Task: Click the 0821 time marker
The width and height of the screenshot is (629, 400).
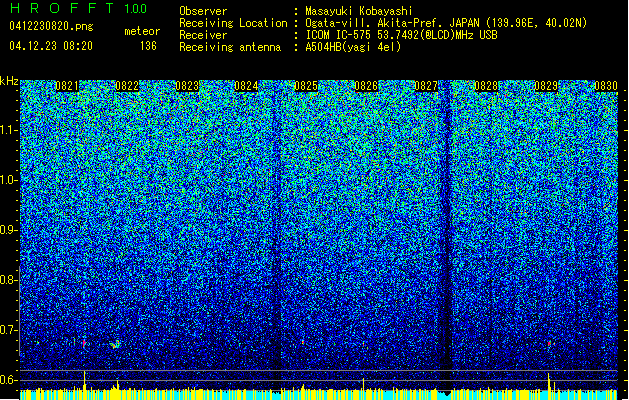Action: tap(67, 86)
